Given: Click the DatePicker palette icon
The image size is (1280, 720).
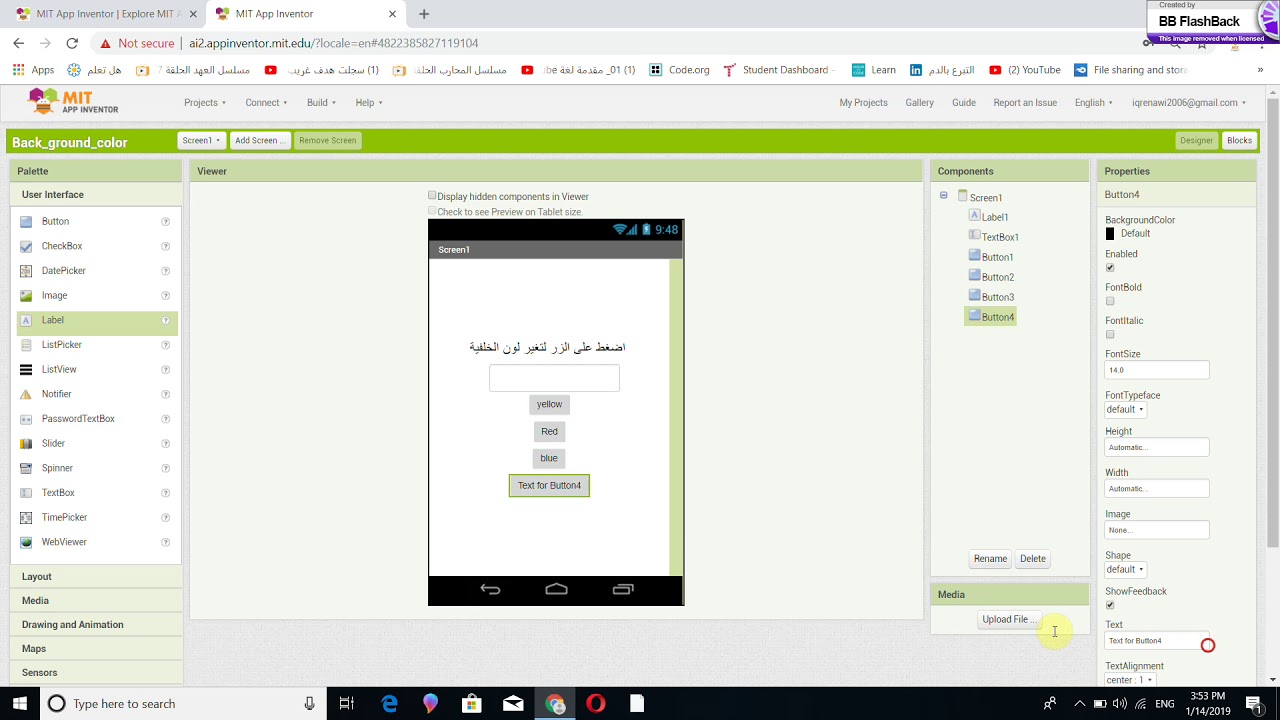Looking at the screenshot, I should click(x=26, y=271).
